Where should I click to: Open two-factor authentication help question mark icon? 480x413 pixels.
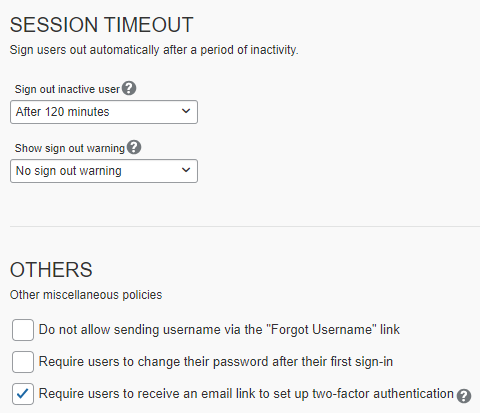click(x=464, y=396)
